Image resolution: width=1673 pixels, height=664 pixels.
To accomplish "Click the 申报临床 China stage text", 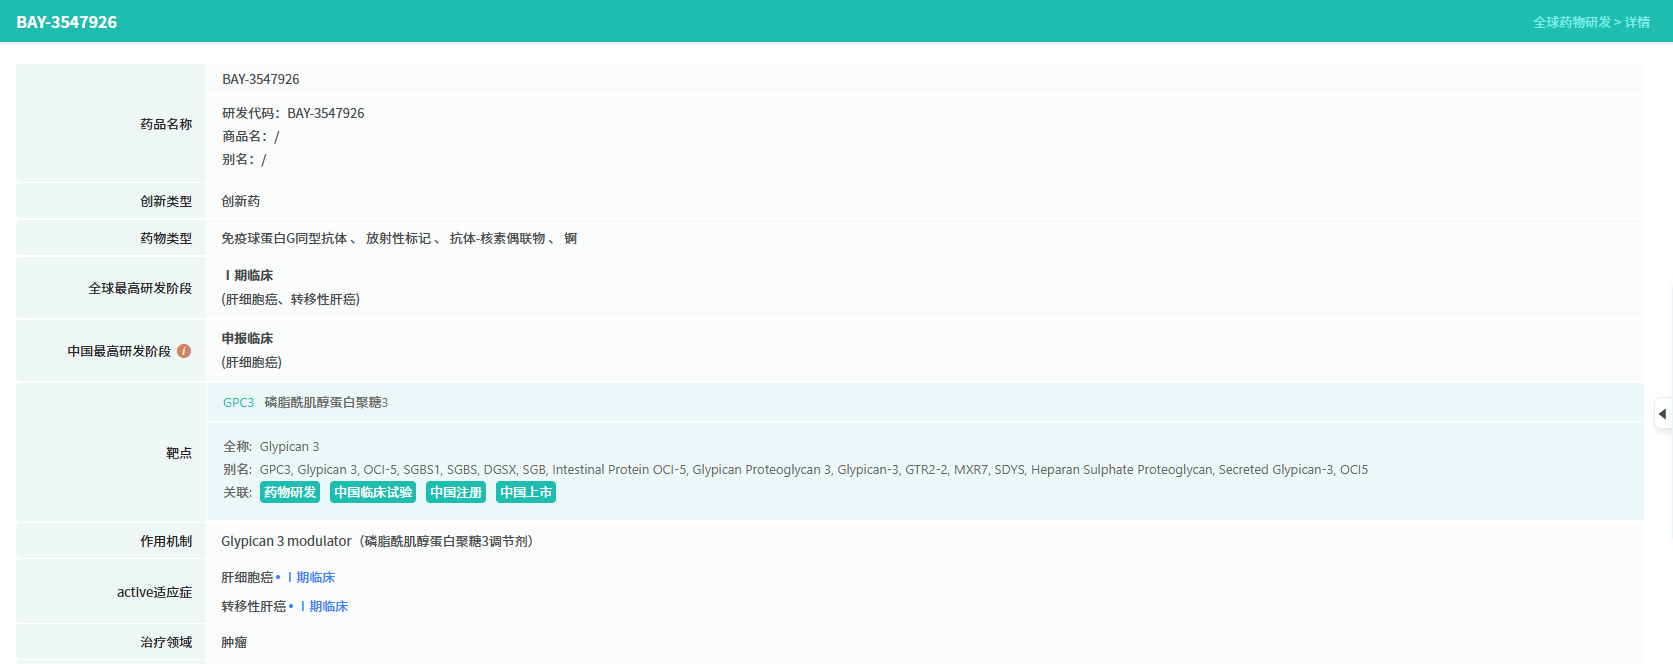I will click(247, 338).
